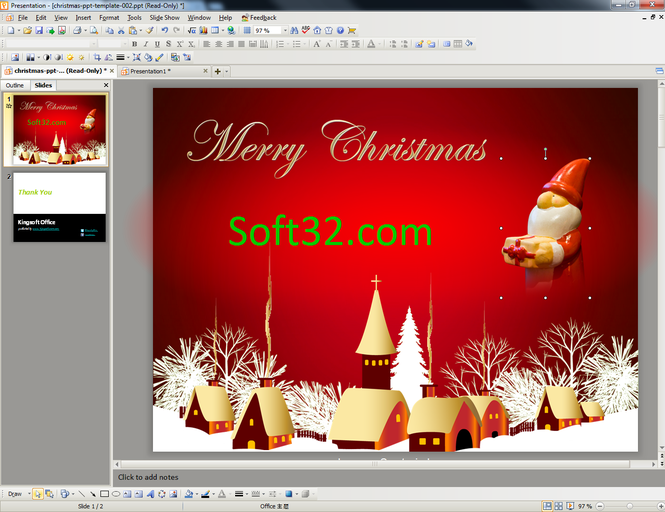The width and height of the screenshot is (665, 512).
Task: Select the Line drawing tool
Action: [81, 494]
